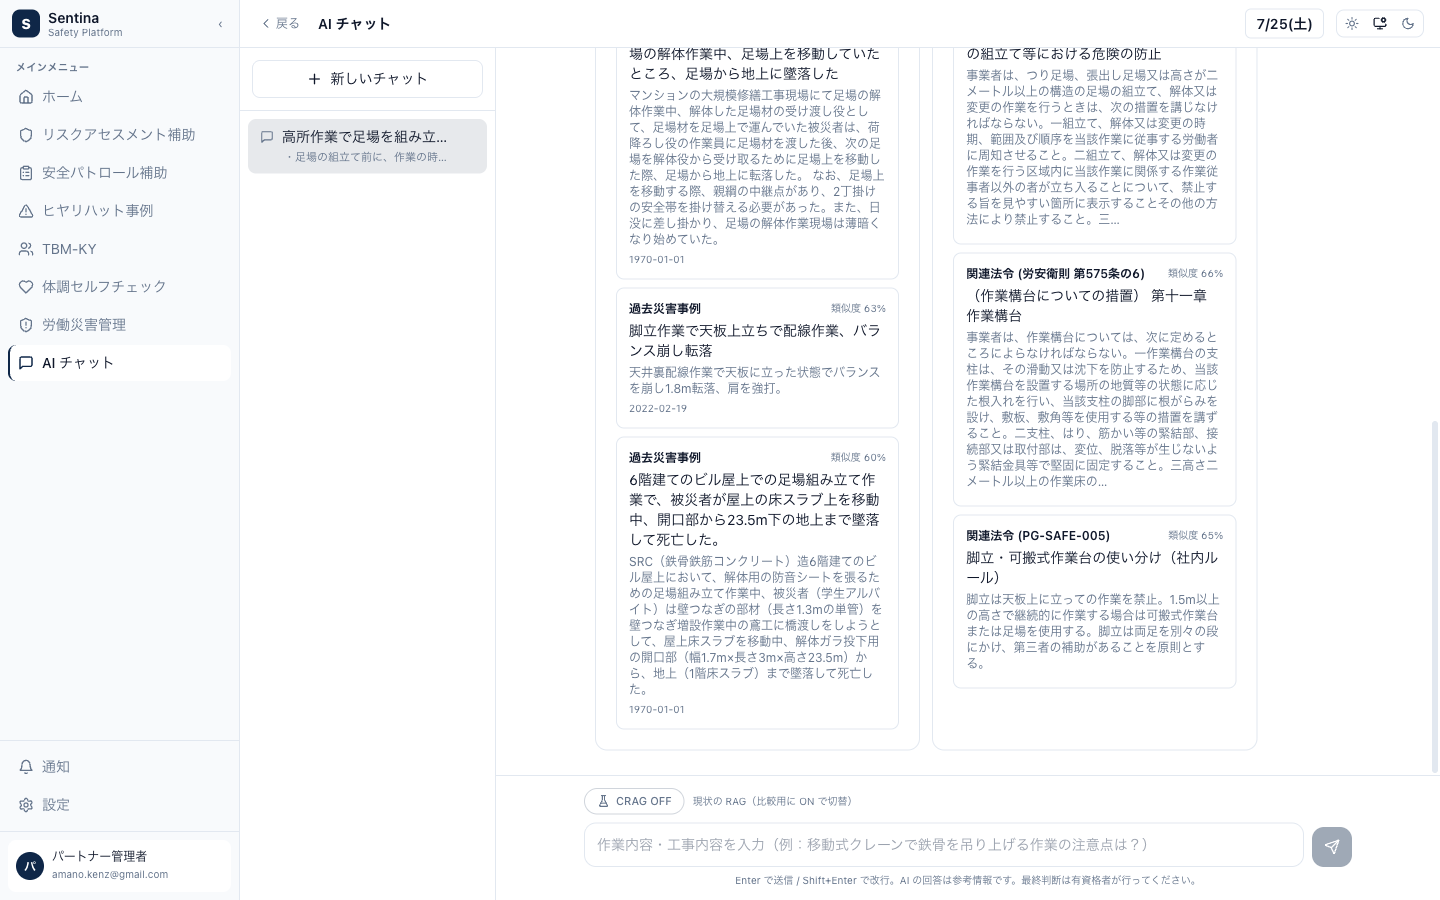This screenshot has height=900, width=1440.
Task: Open the ホーム menu item
Action: [x=119, y=97]
